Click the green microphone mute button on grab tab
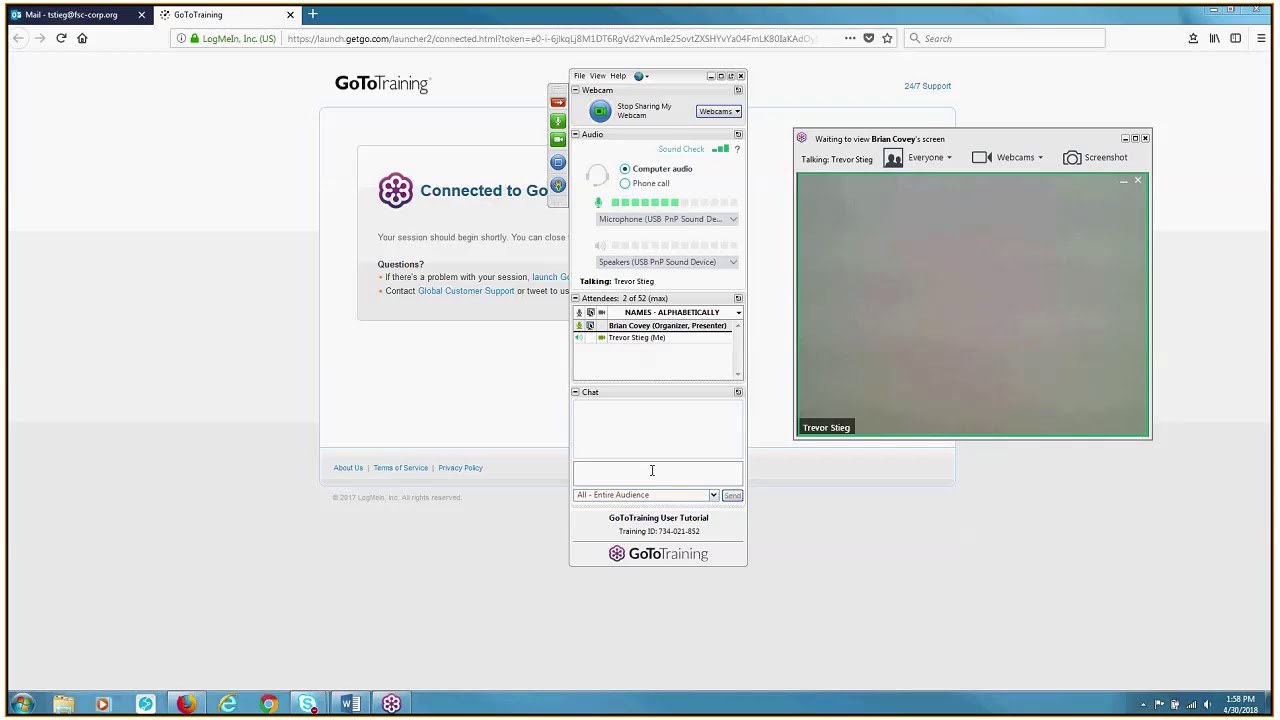1280x720 pixels. coord(558,120)
